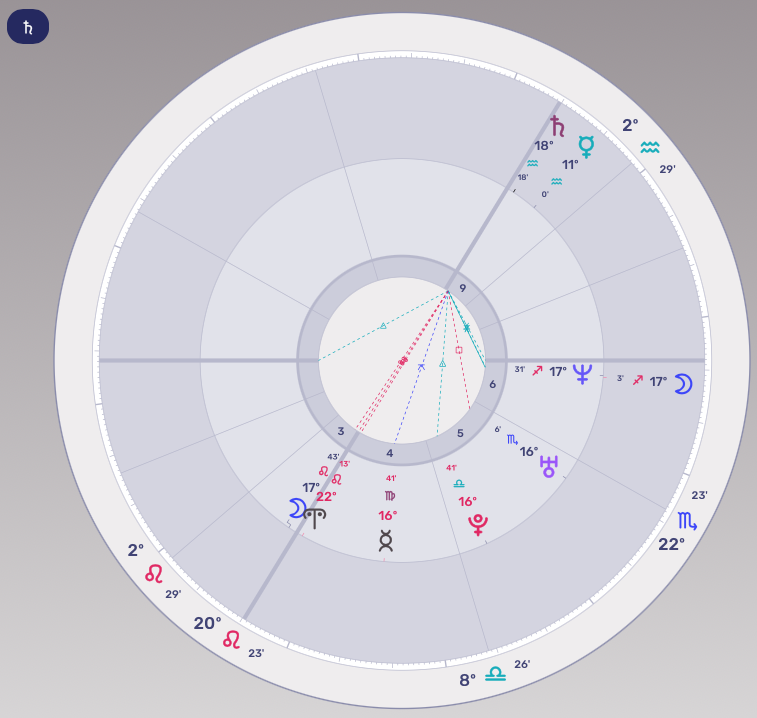Select the Leo sign at 2° on outer ring

pyautogui.click(x=154, y=573)
